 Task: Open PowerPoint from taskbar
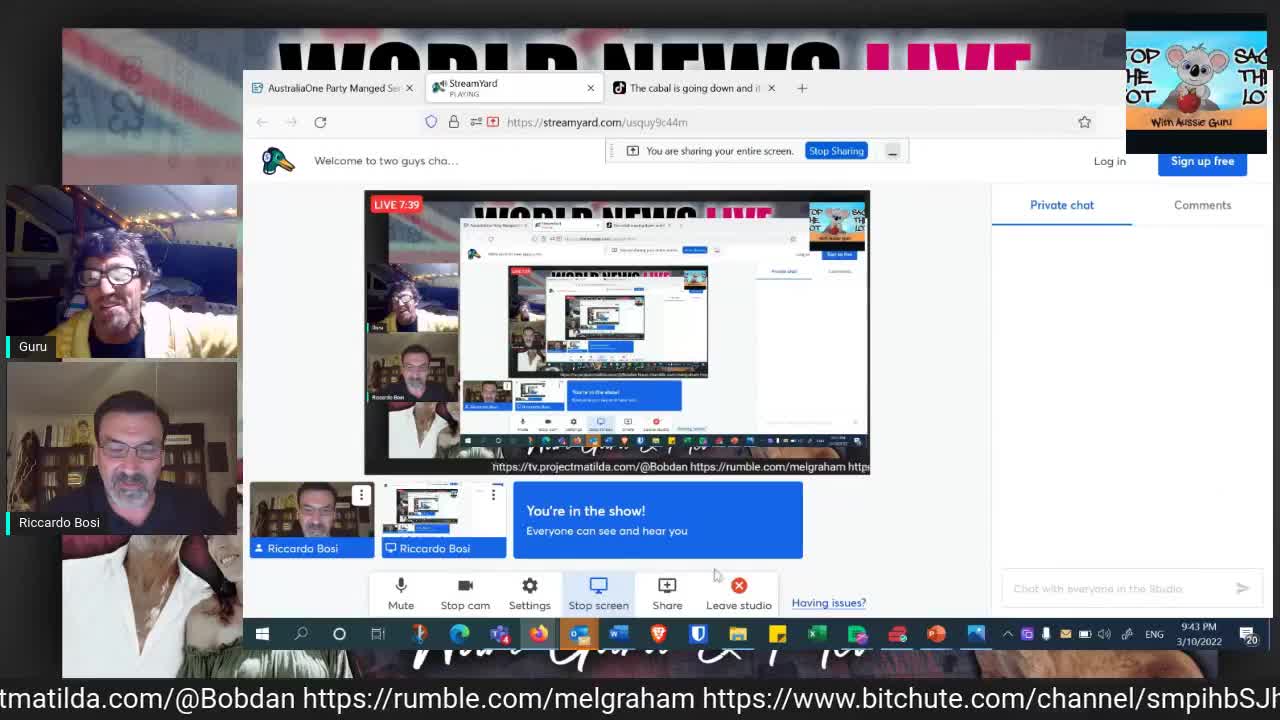pos(936,634)
